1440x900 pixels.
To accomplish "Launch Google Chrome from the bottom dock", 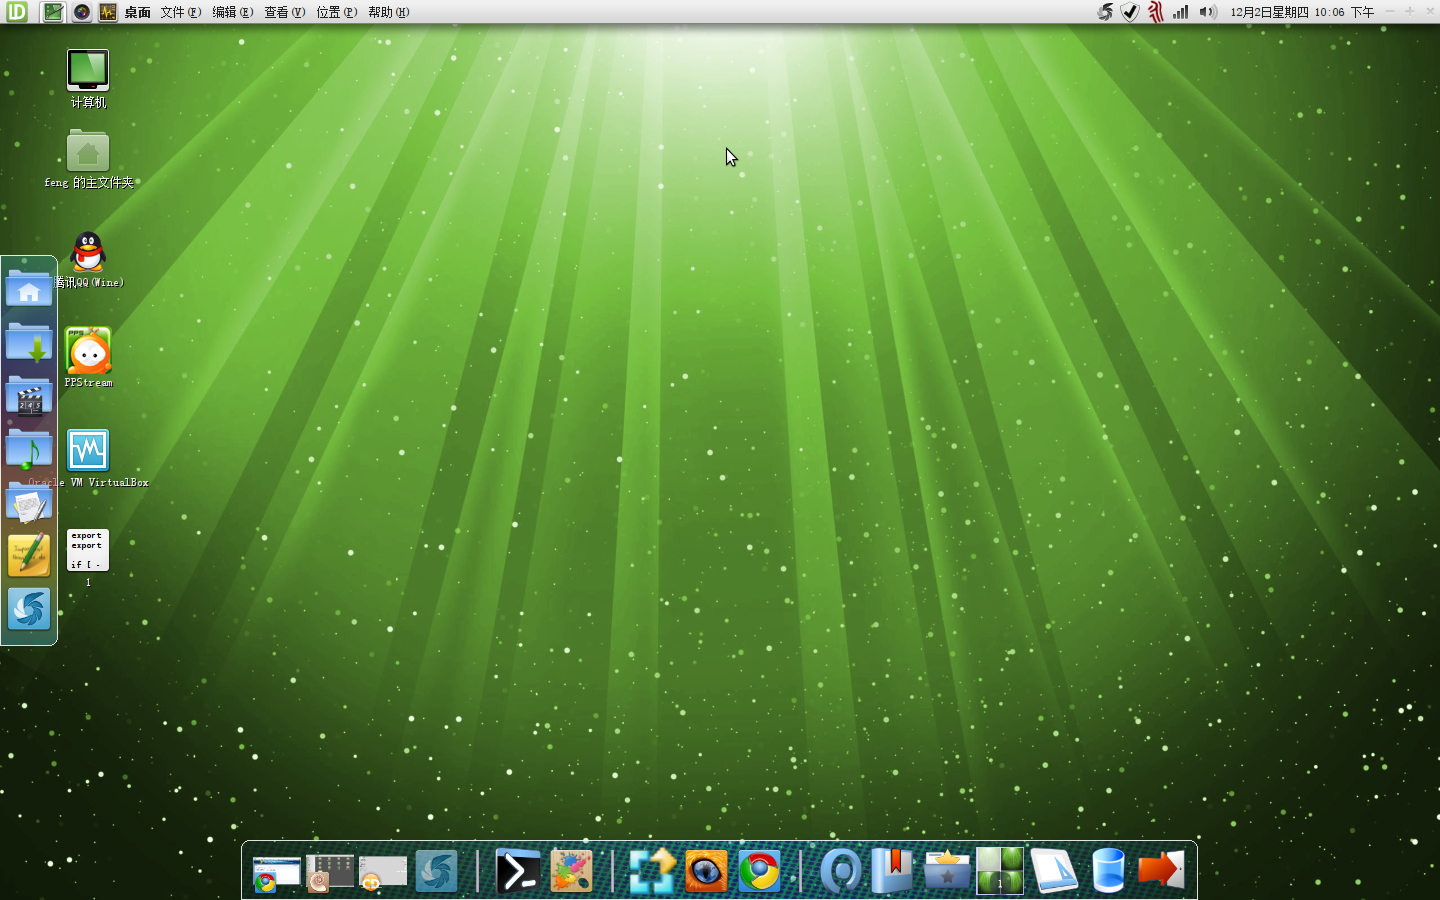I will point(760,871).
